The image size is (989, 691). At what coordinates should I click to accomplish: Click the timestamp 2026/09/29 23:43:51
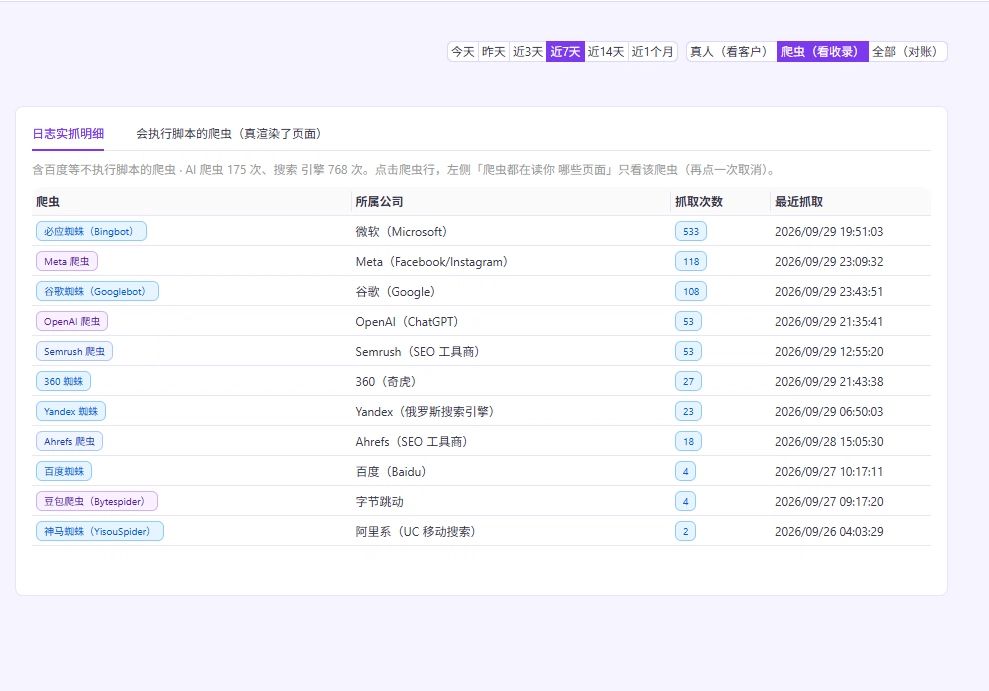point(829,291)
